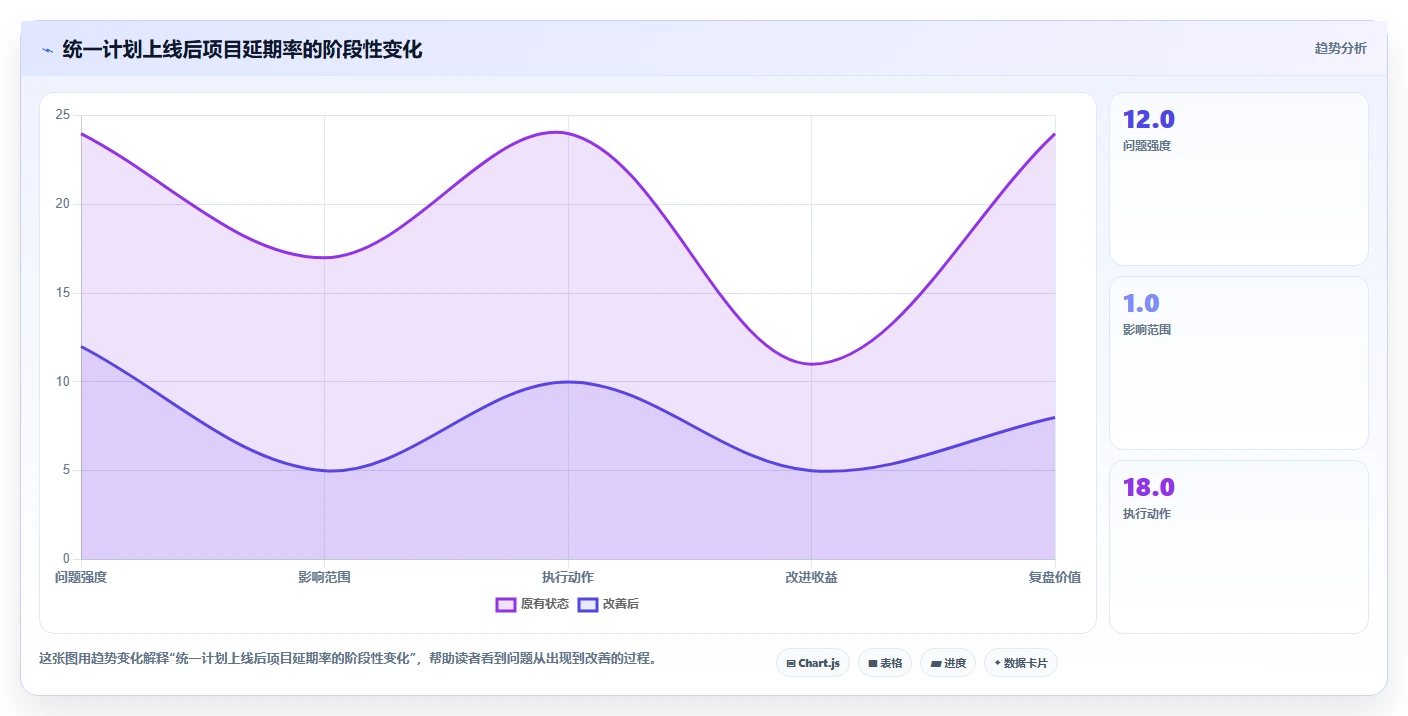Open the 1.0 影响范围 data card

(x=1238, y=363)
